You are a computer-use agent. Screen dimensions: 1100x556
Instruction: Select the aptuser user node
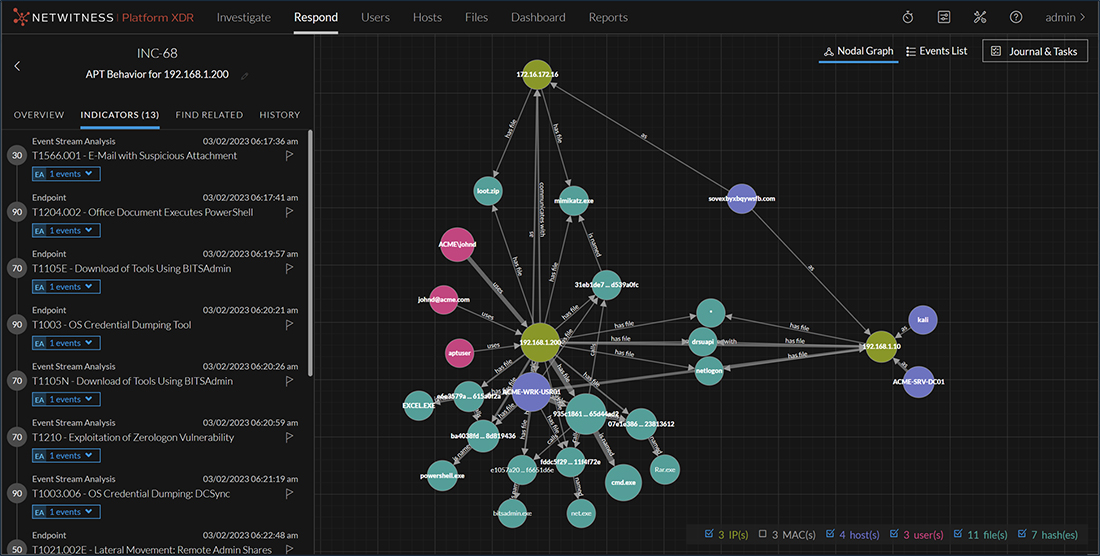460,353
